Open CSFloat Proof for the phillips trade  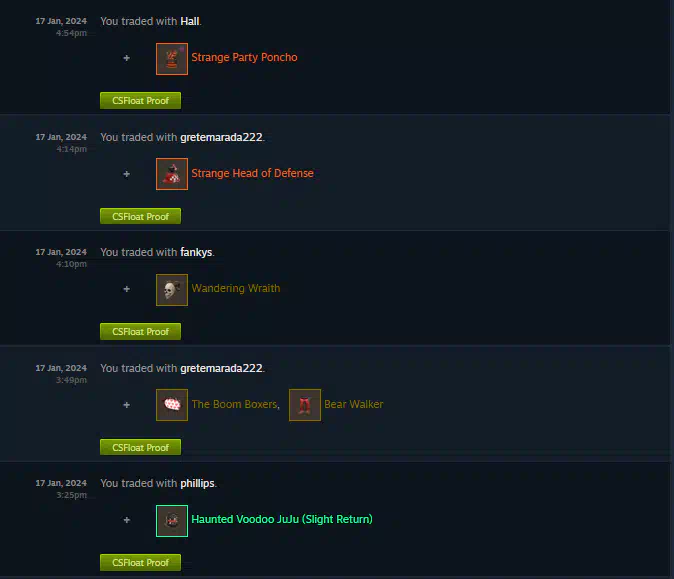coord(140,562)
